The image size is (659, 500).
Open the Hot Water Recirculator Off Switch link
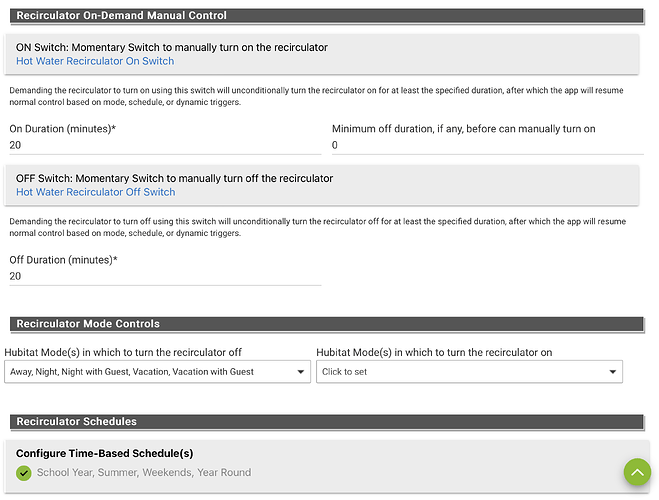(95, 192)
